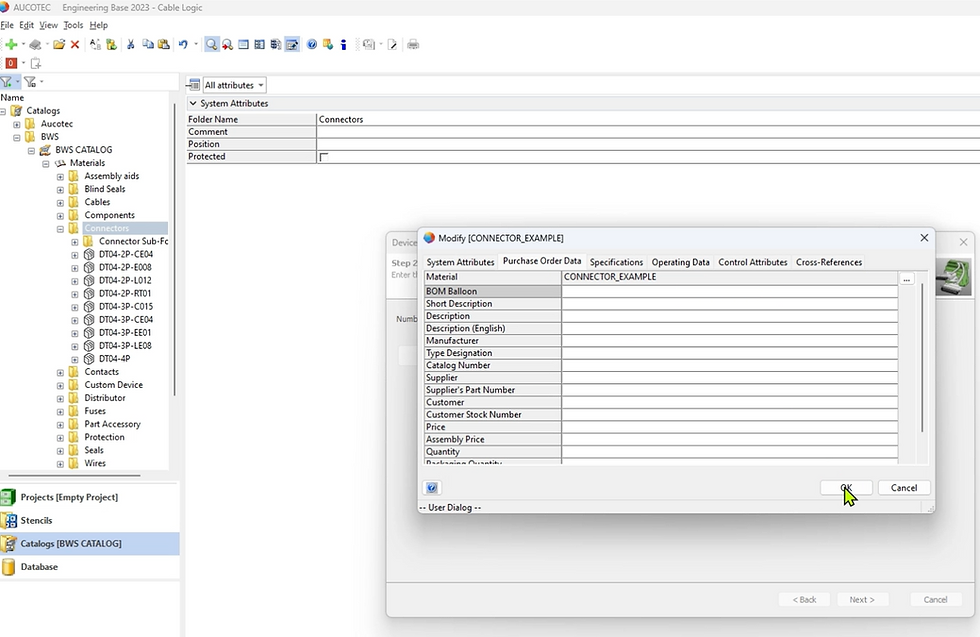
Task: Click the Copy icon
Action: 148,44
